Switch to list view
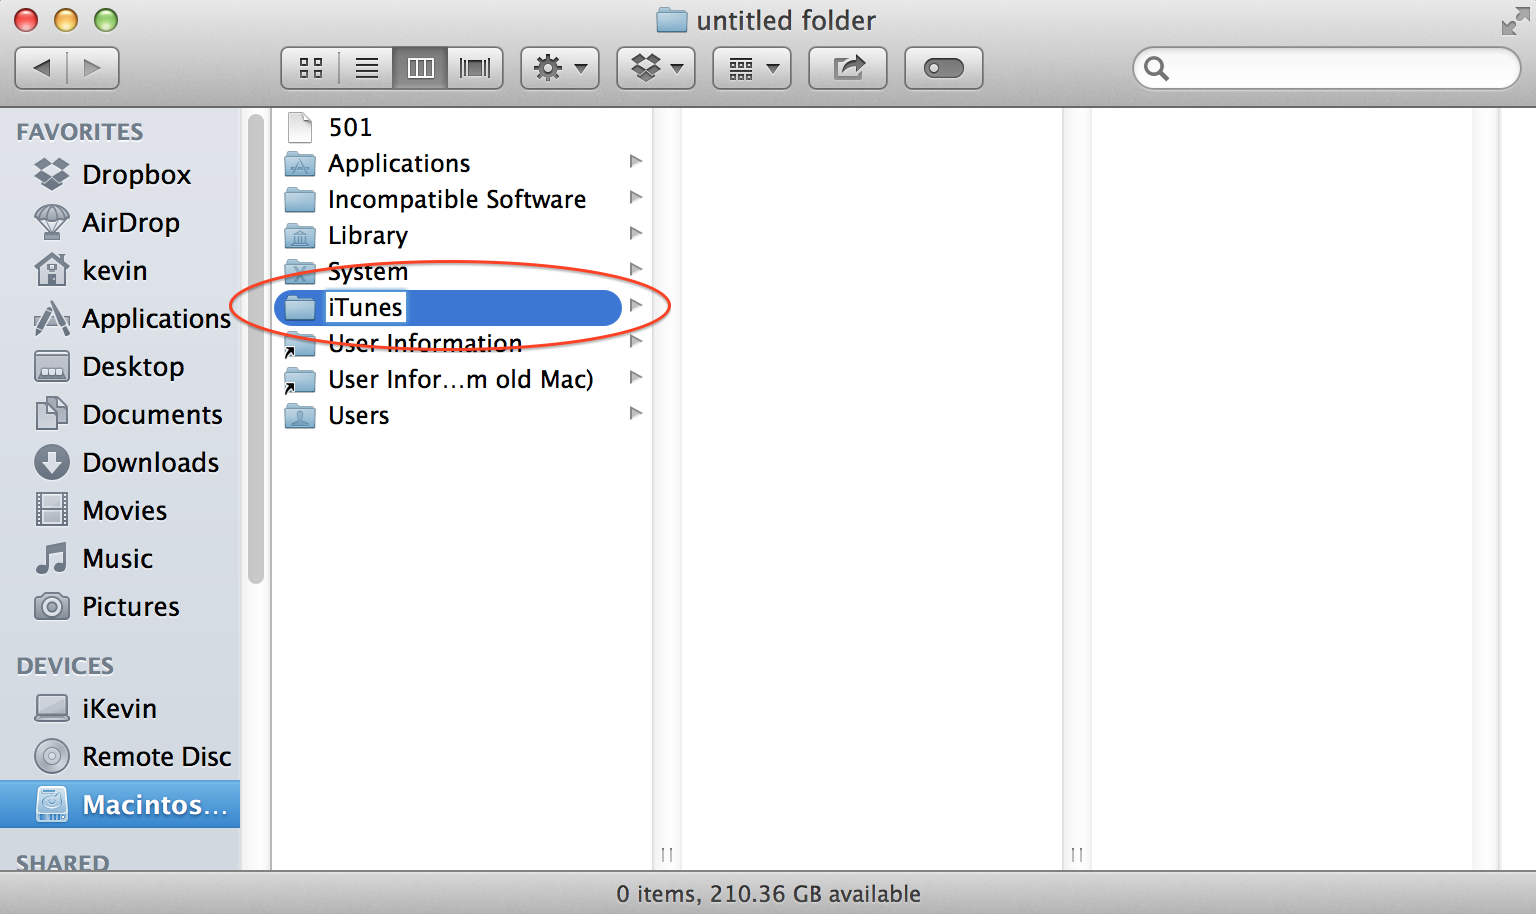This screenshot has width=1536, height=914. tap(367, 68)
